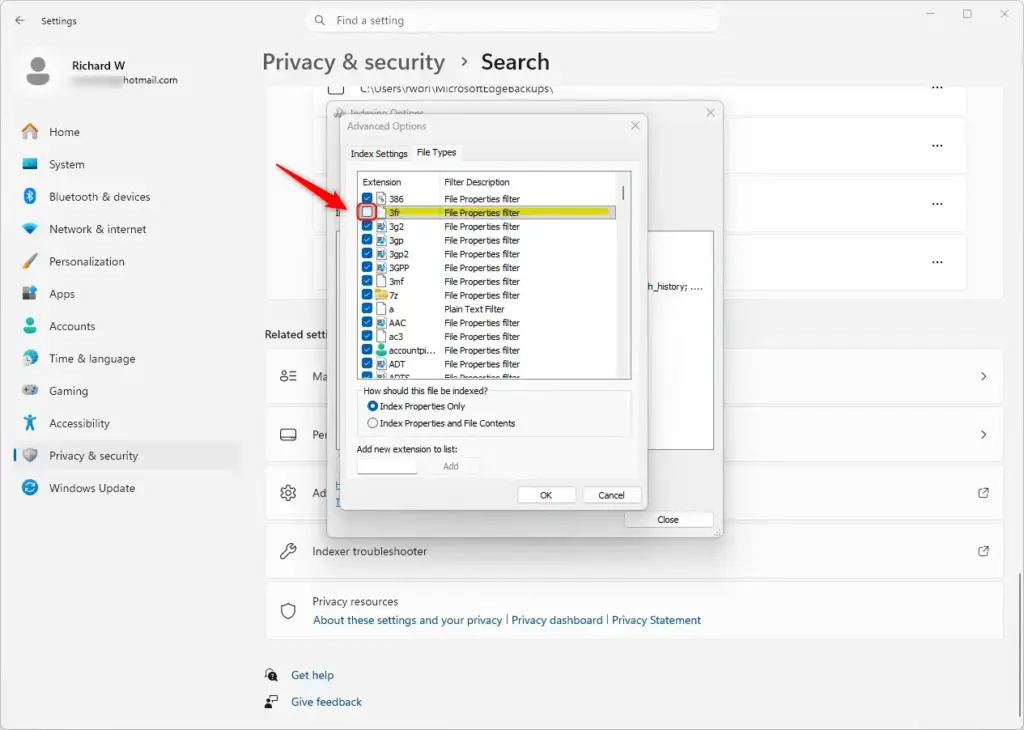Viewport: 1024px width, 730px height.
Task: Uncheck the AAC extension checkbox
Action: click(x=367, y=322)
